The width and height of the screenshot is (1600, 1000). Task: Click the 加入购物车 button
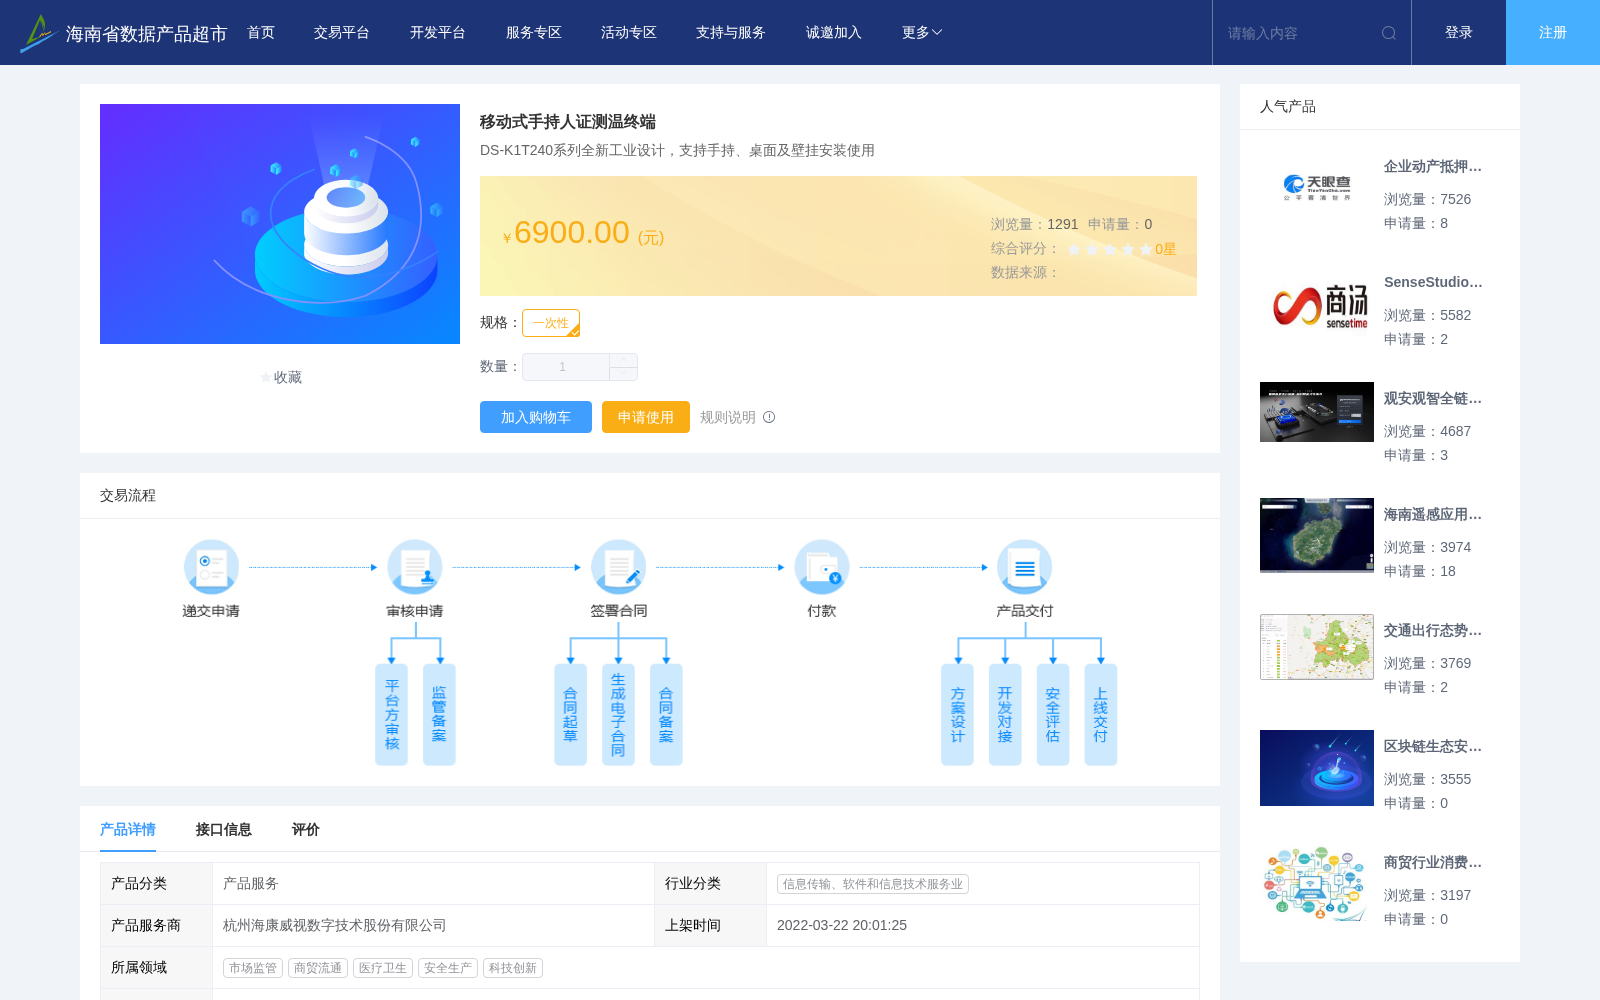[x=536, y=417]
